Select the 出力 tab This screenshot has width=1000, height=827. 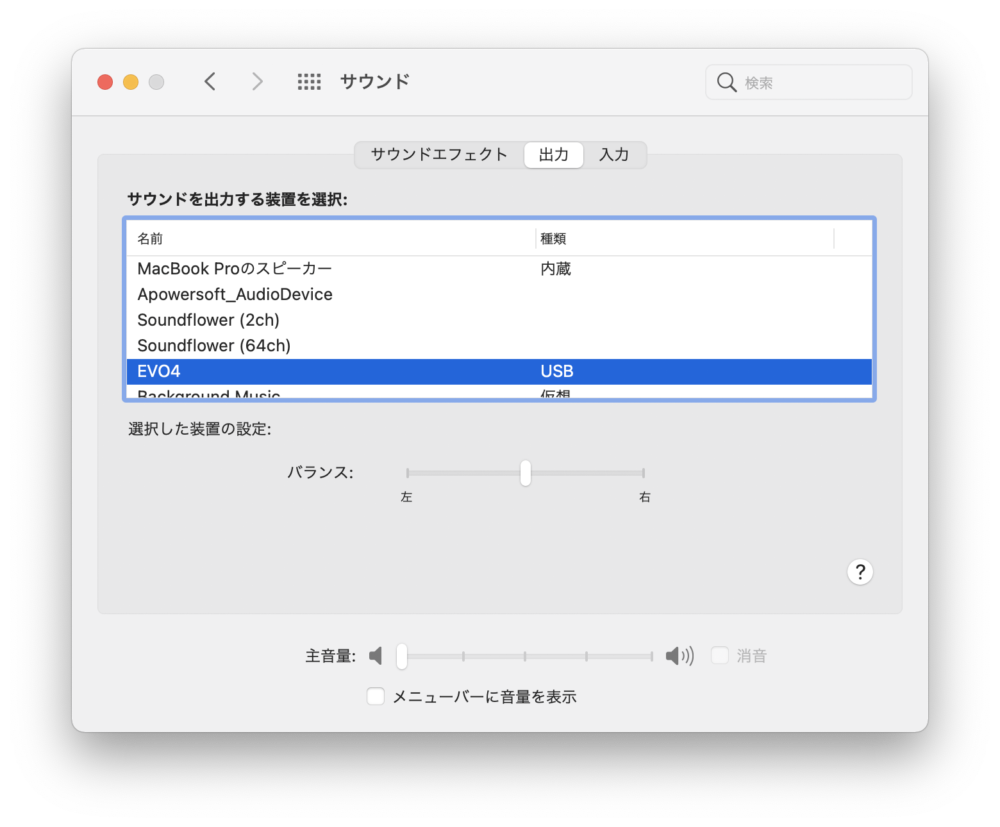pos(554,155)
